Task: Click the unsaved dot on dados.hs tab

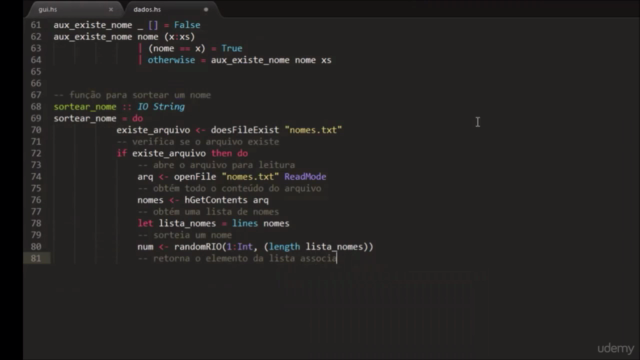Action: (206, 9)
